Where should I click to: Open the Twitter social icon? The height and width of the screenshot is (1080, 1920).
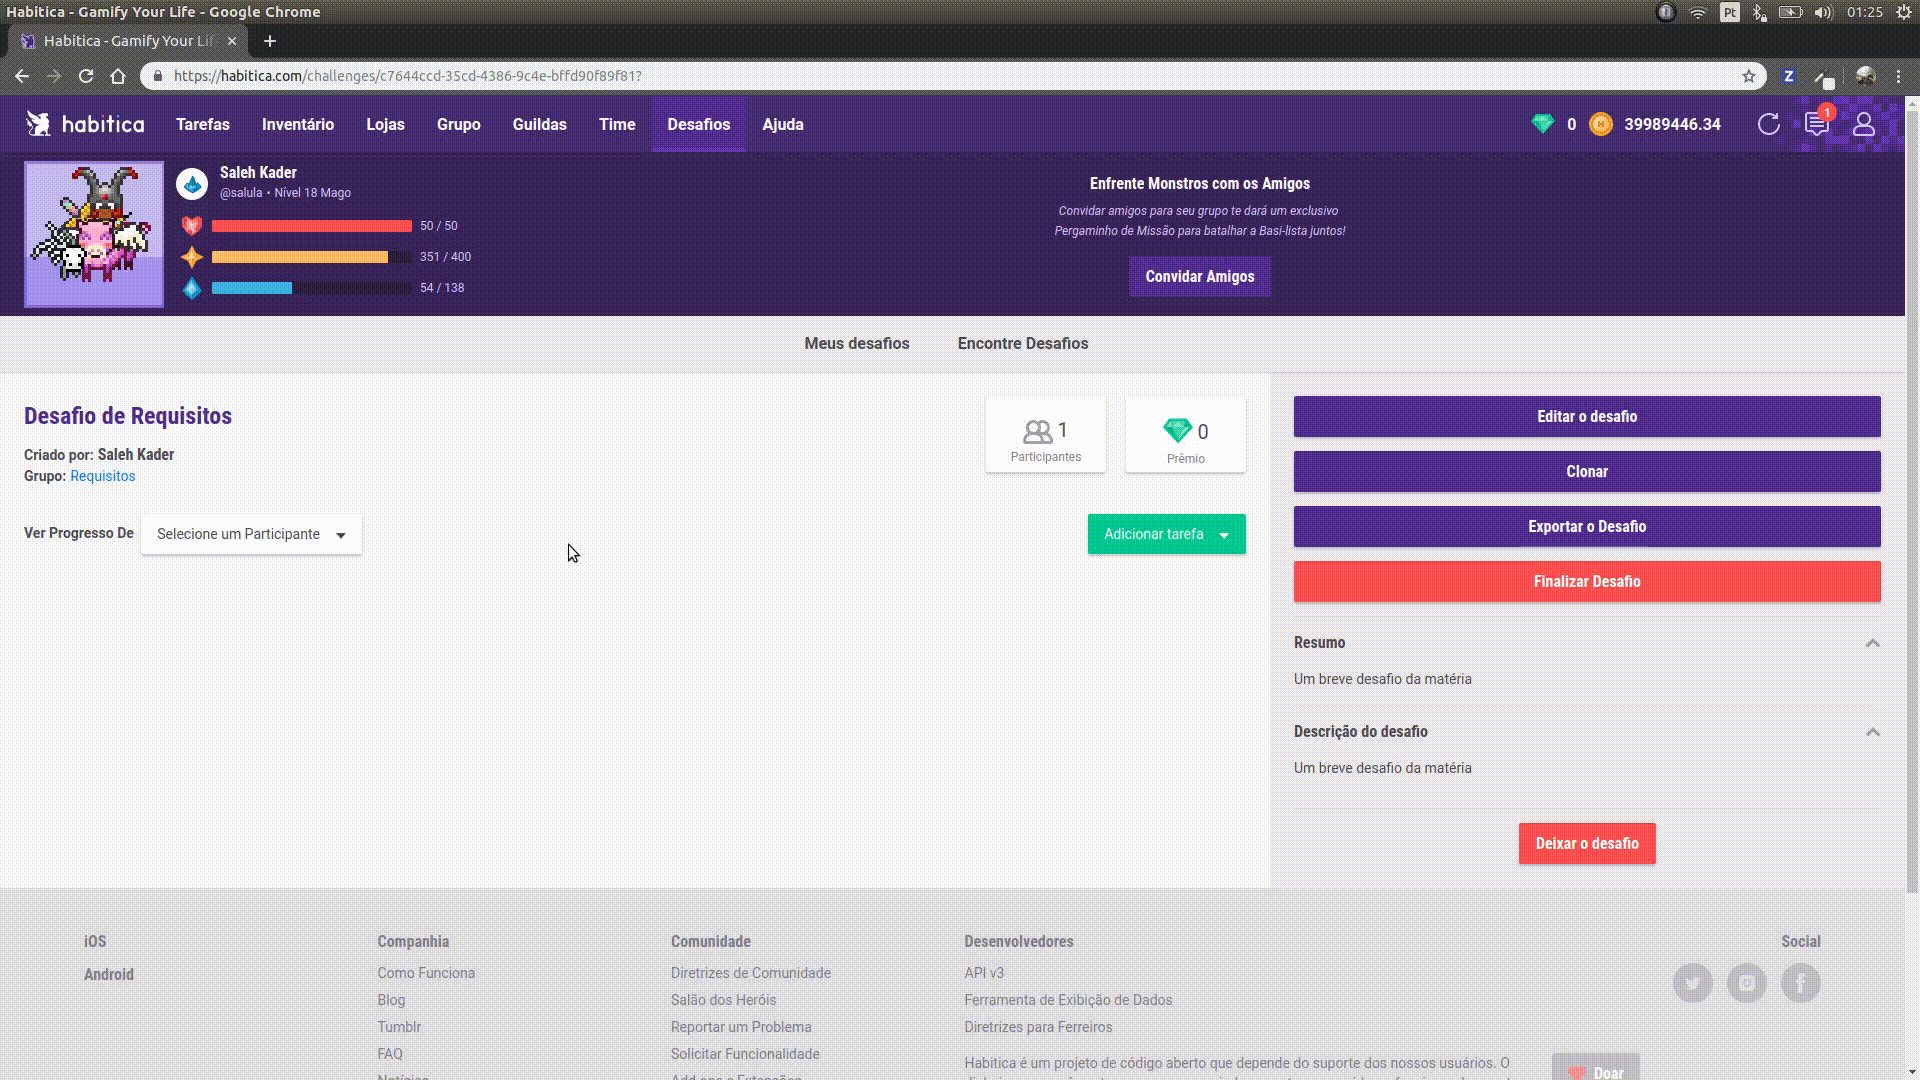1692,983
